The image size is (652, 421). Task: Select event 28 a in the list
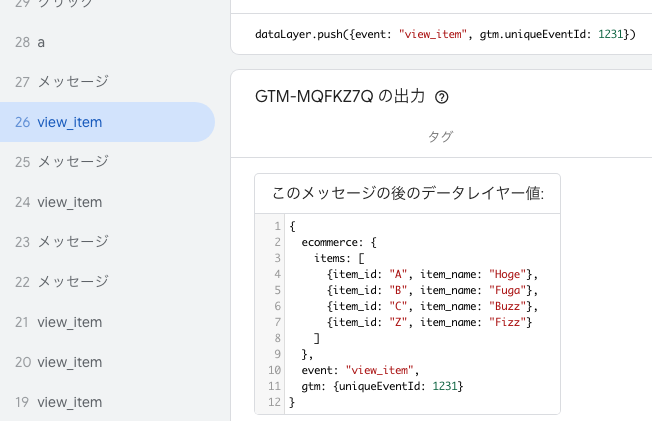tap(107, 42)
